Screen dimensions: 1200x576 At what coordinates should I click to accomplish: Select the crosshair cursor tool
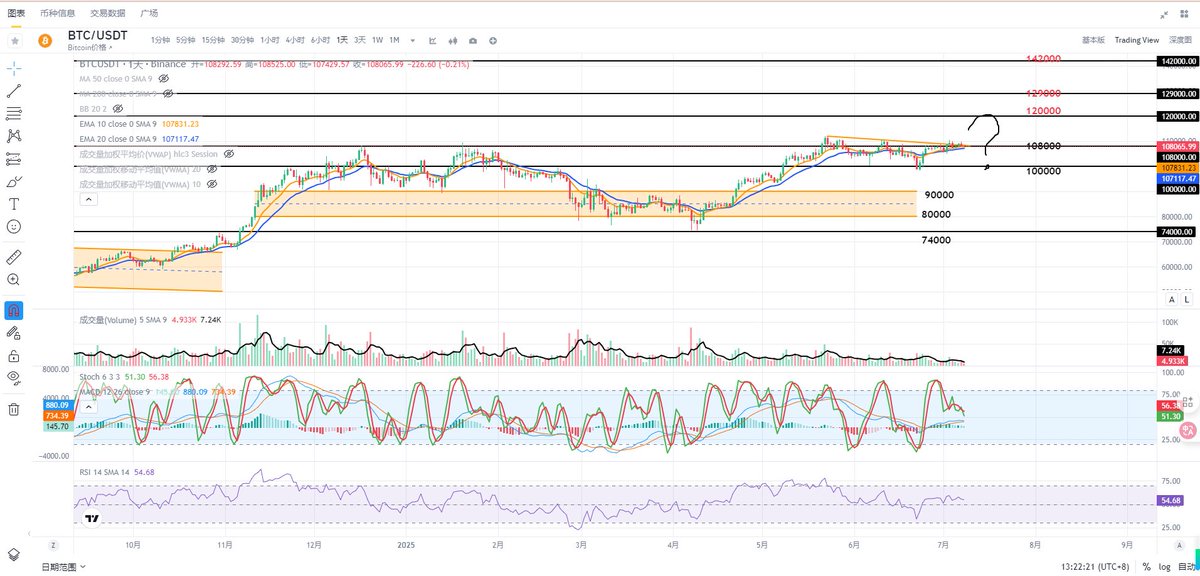coord(14,67)
